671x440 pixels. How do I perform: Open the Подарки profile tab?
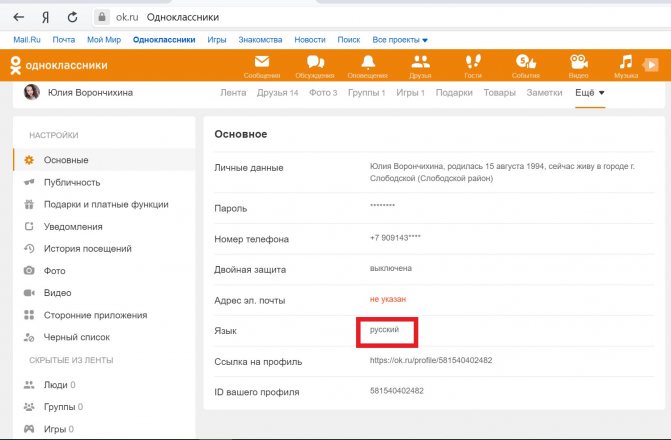click(454, 93)
